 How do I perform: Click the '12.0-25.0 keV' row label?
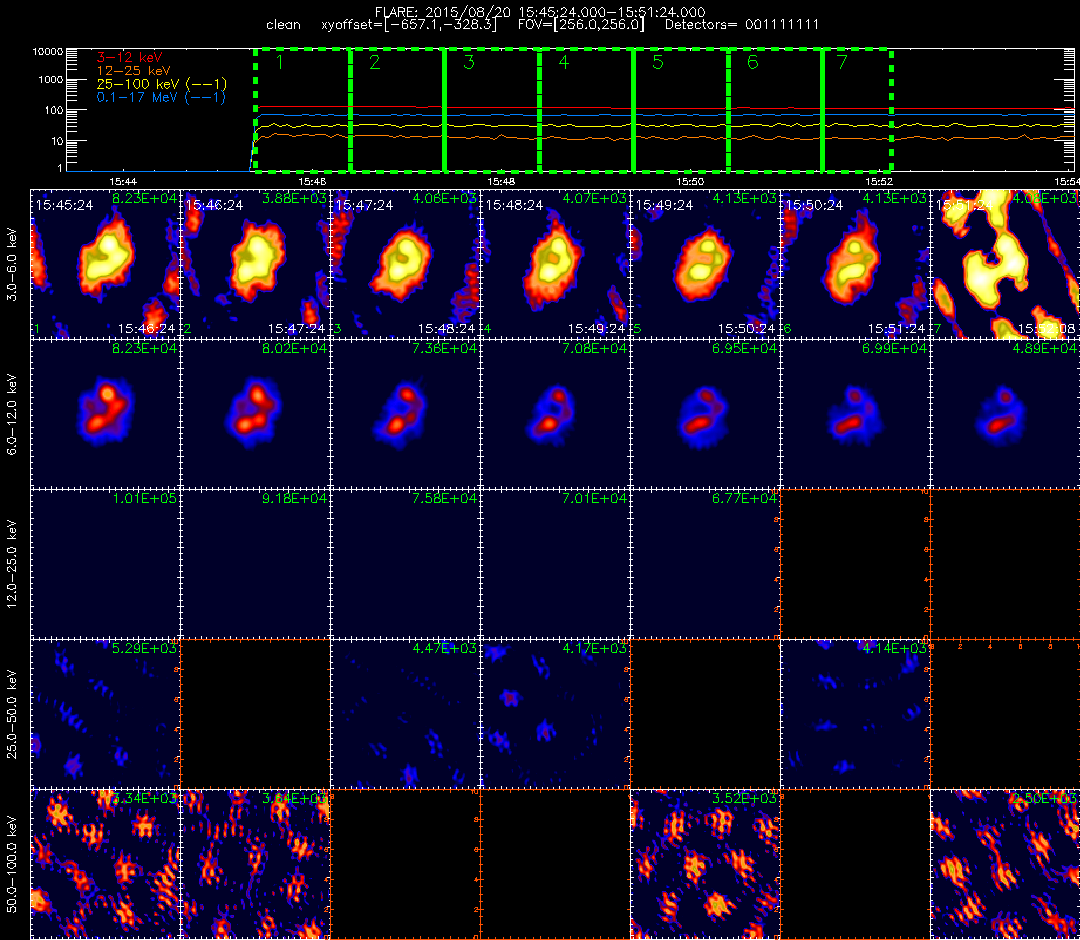pyautogui.click(x=14, y=565)
